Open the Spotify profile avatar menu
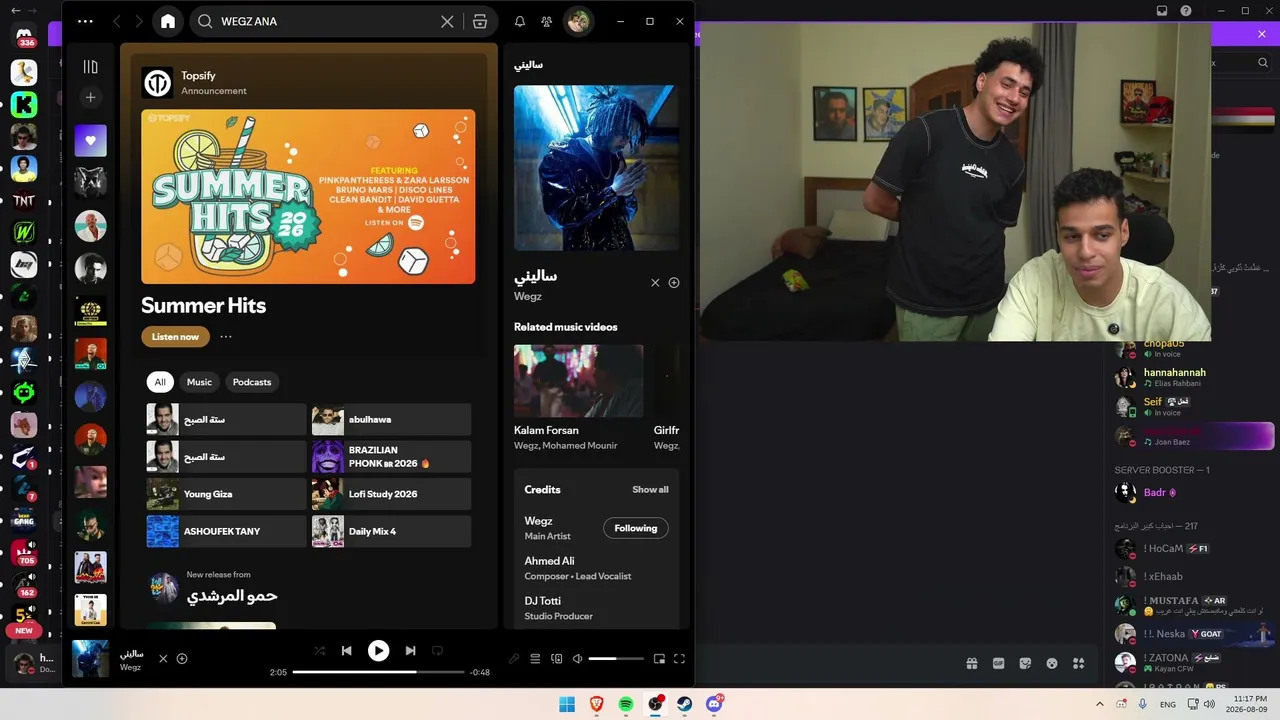Image resolution: width=1280 pixels, height=720 pixels. pyautogui.click(x=578, y=21)
